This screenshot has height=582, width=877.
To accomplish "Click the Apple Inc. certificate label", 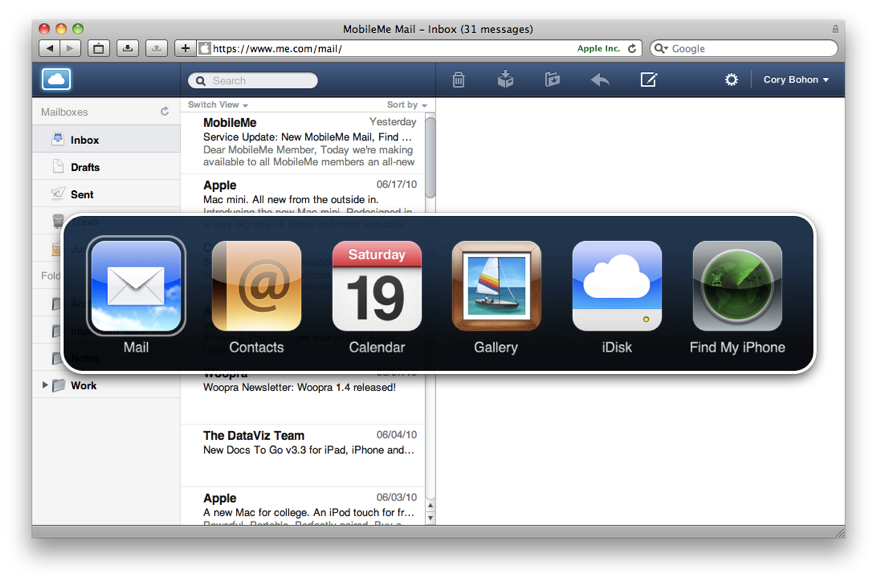I will click(x=598, y=49).
